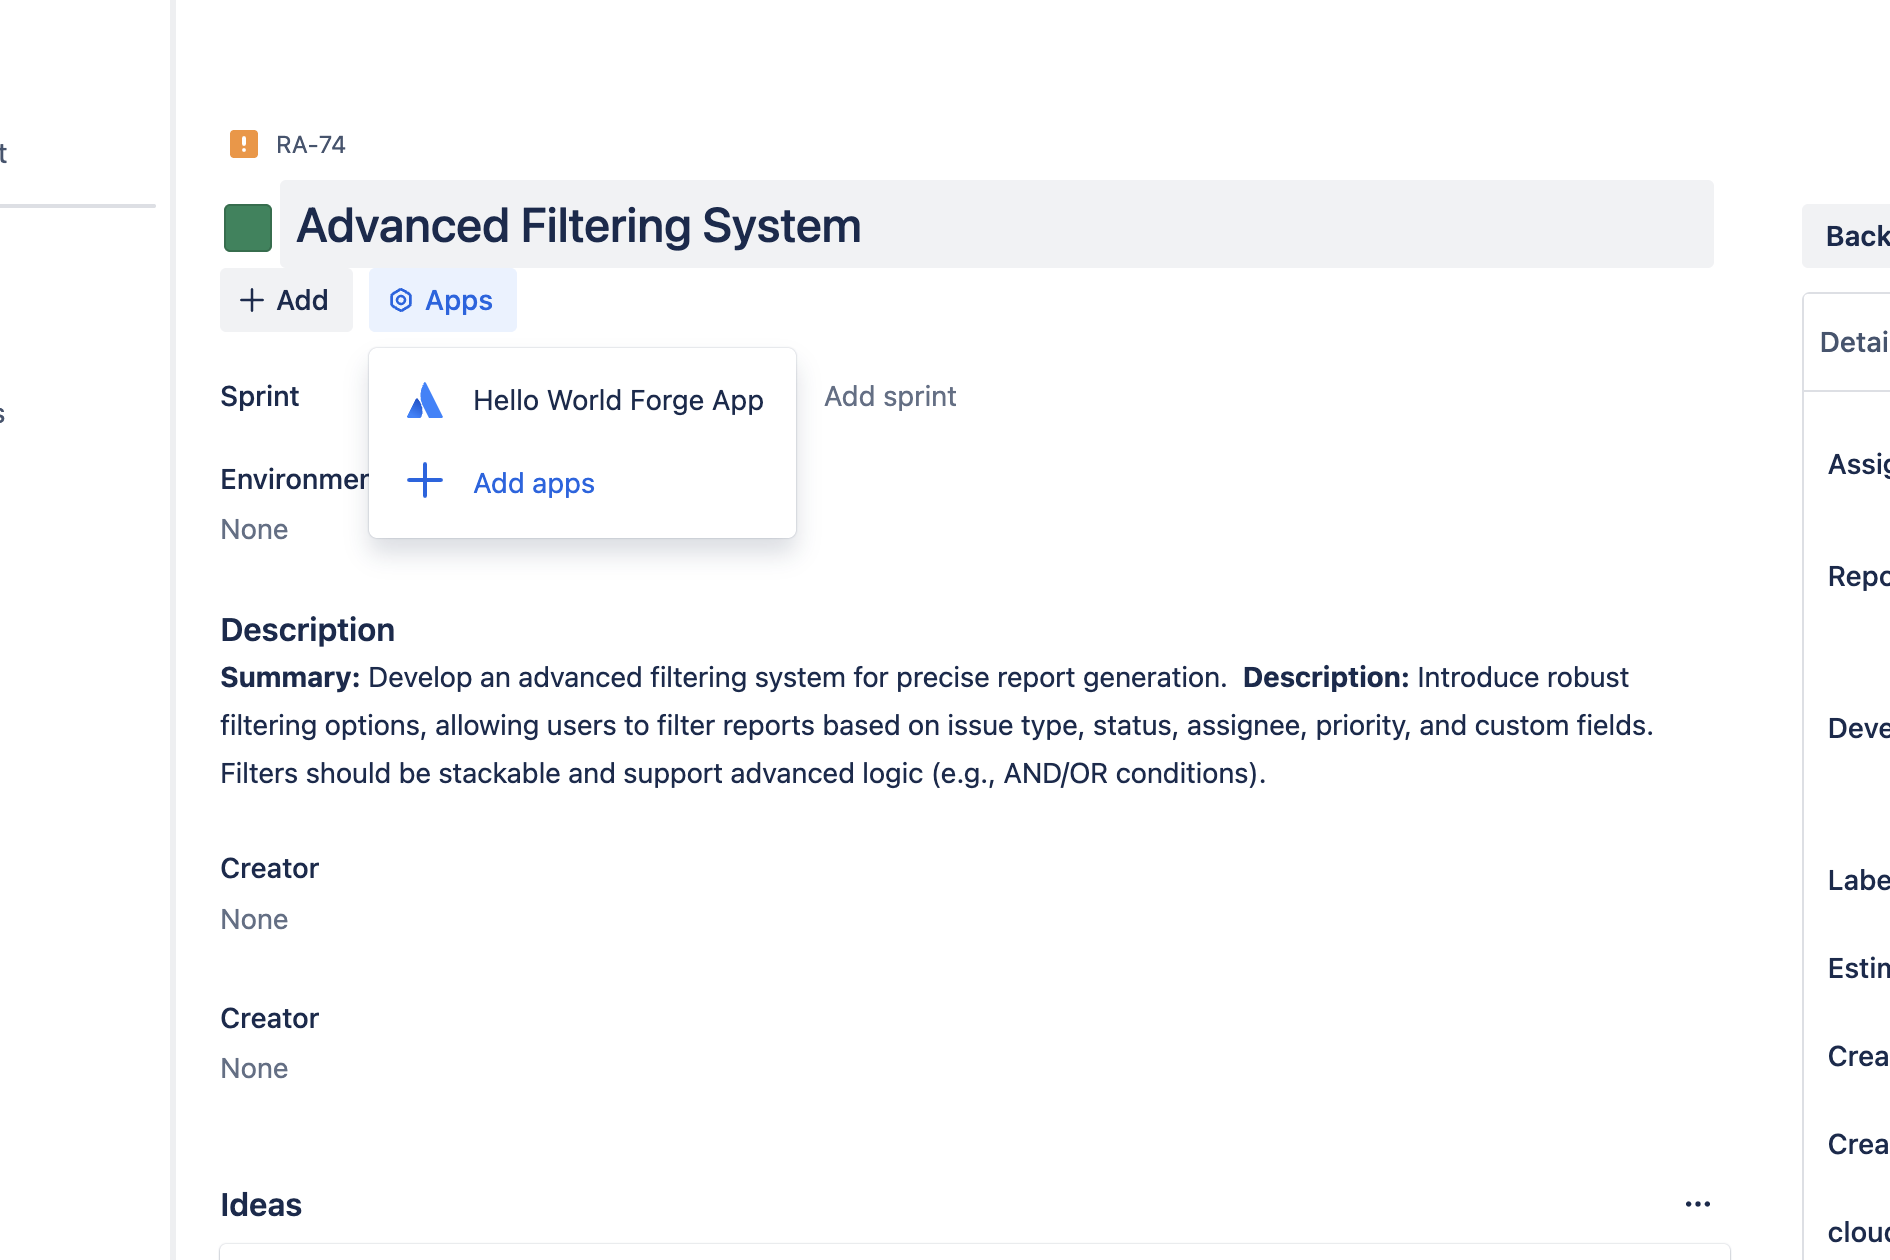Open the RA-74 issue key link
This screenshot has width=1890, height=1260.
point(311,145)
